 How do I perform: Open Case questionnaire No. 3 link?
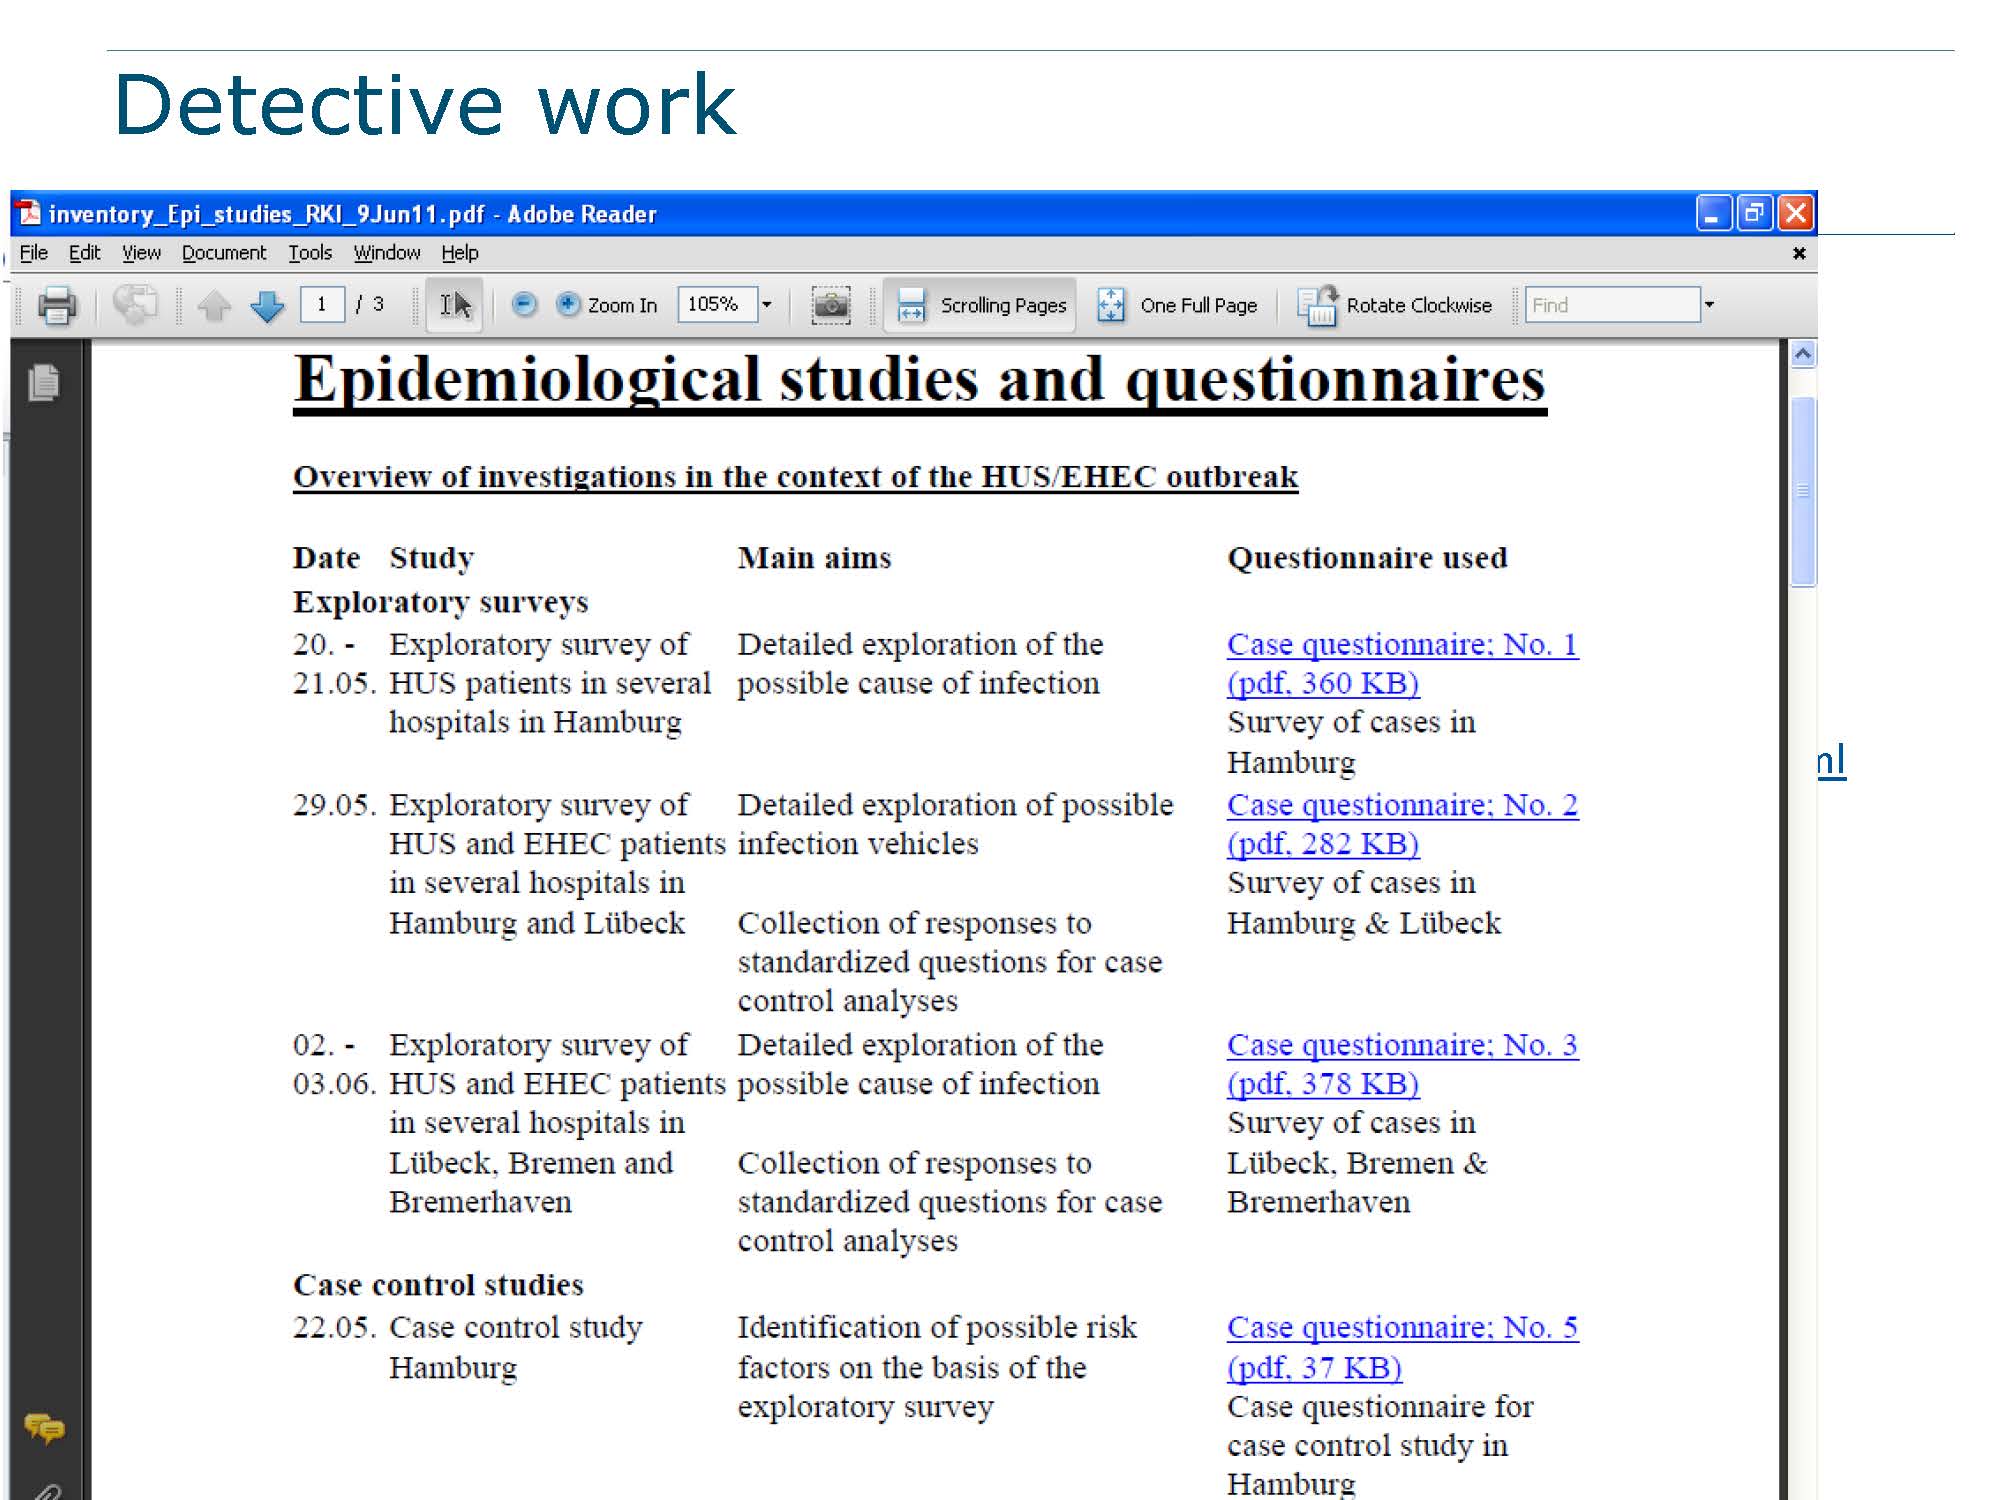pos(1402,1044)
